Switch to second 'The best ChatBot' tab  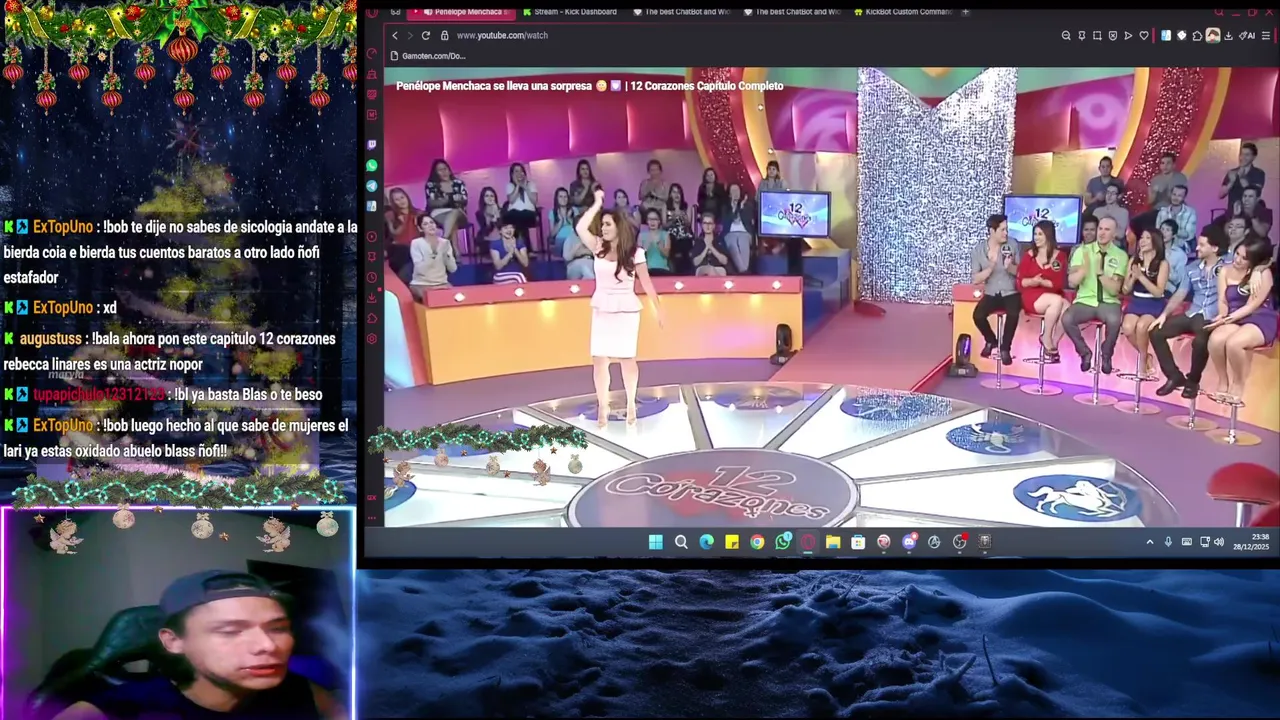(793, 12)
